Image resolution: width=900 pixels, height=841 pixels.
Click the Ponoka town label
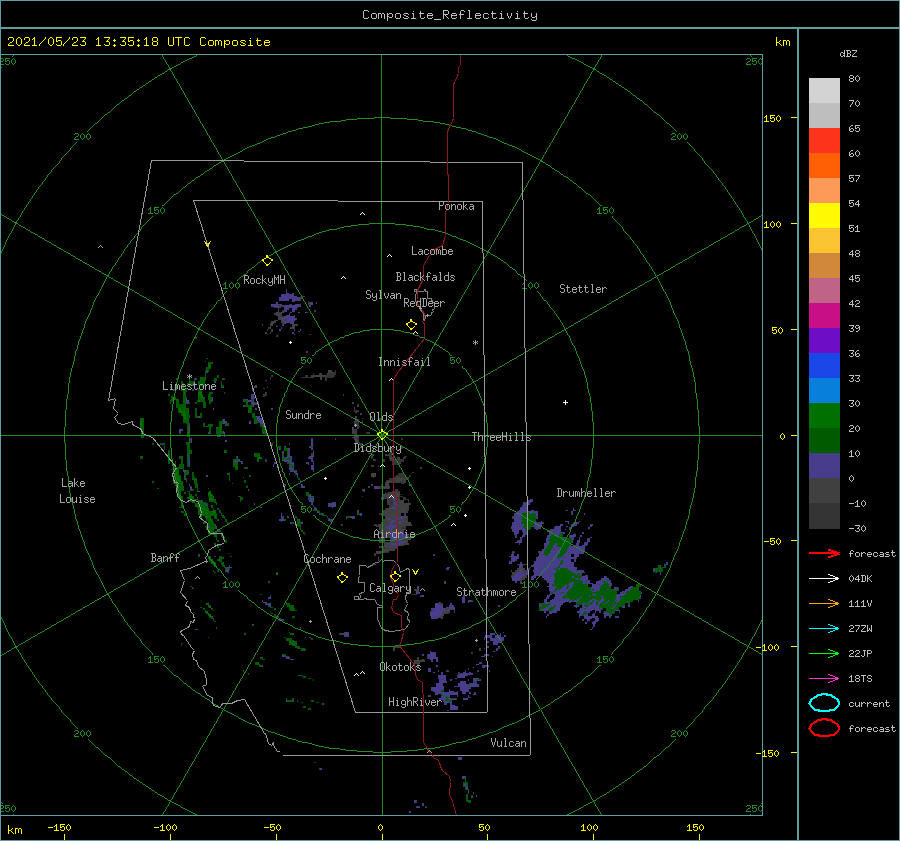[456, 206]
